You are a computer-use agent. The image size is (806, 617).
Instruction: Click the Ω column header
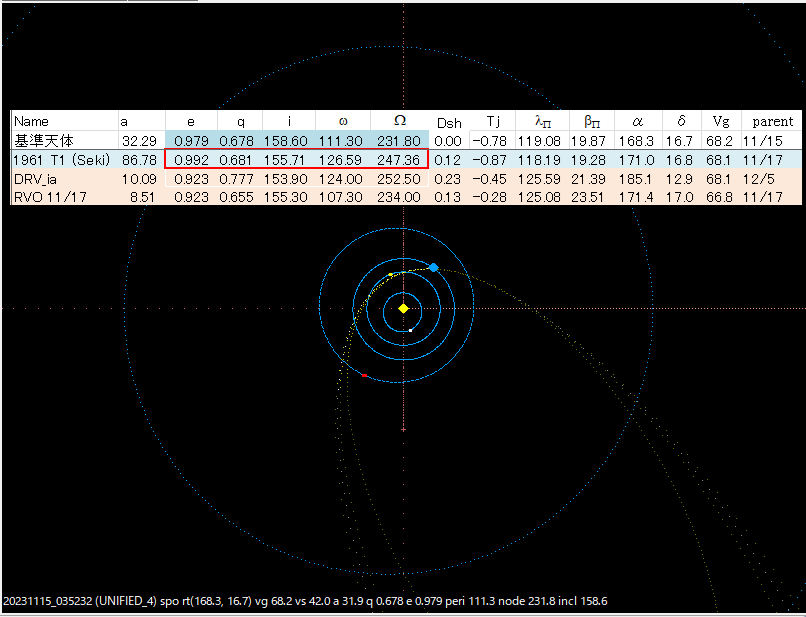[x=400, y=121]
